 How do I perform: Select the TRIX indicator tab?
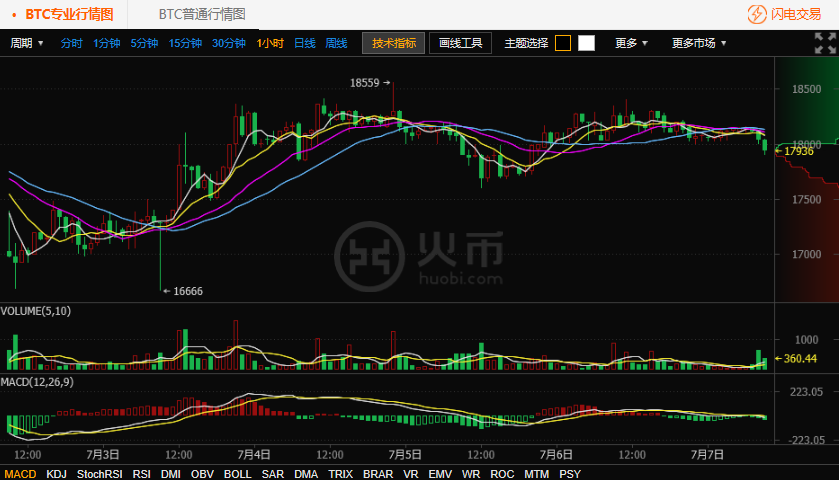click(341, 474)
